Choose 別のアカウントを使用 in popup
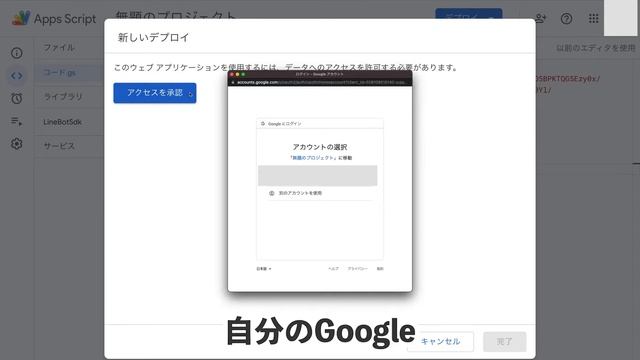 tap(300, 193)
